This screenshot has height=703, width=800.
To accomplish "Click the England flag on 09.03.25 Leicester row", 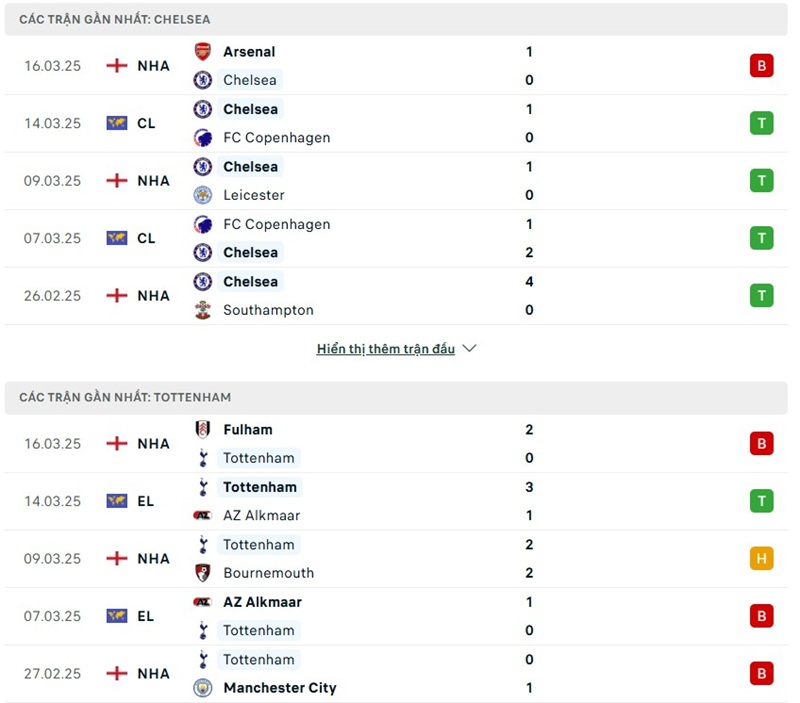I will coord(117,181).
